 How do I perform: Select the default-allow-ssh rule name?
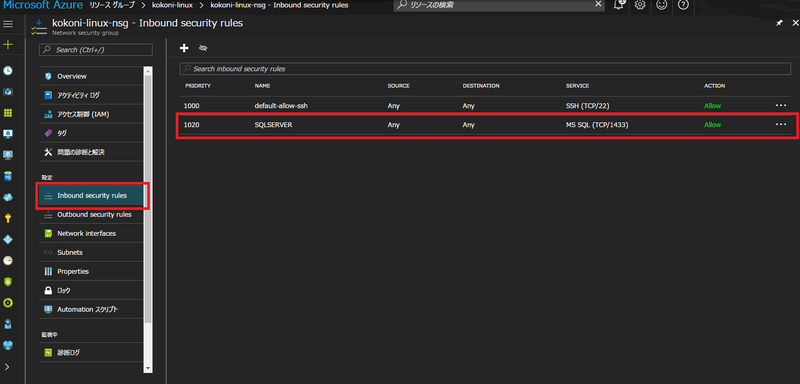(x=281, y=106)
